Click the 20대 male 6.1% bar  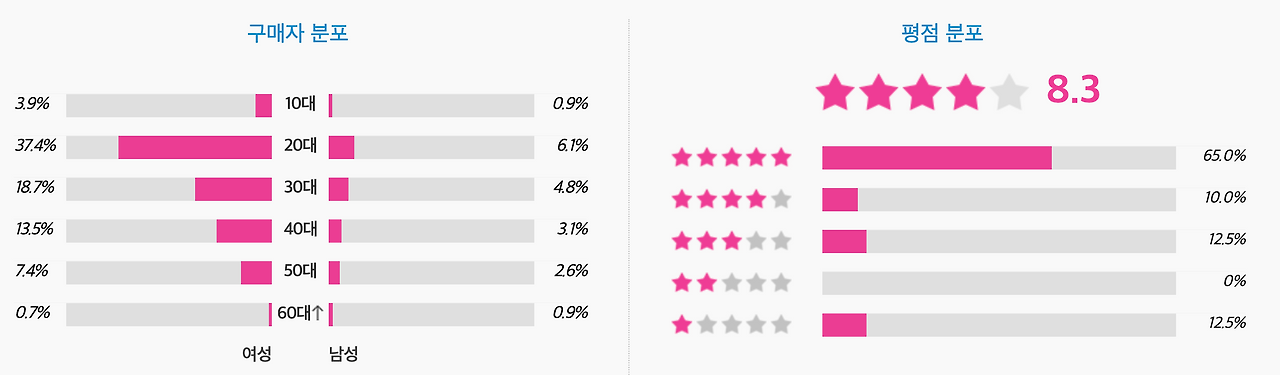[x=431, y=147]
